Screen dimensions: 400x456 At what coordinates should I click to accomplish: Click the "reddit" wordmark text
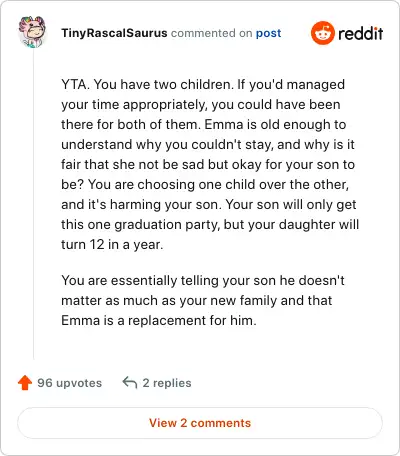pyautogui.click(x=360, y=33)
